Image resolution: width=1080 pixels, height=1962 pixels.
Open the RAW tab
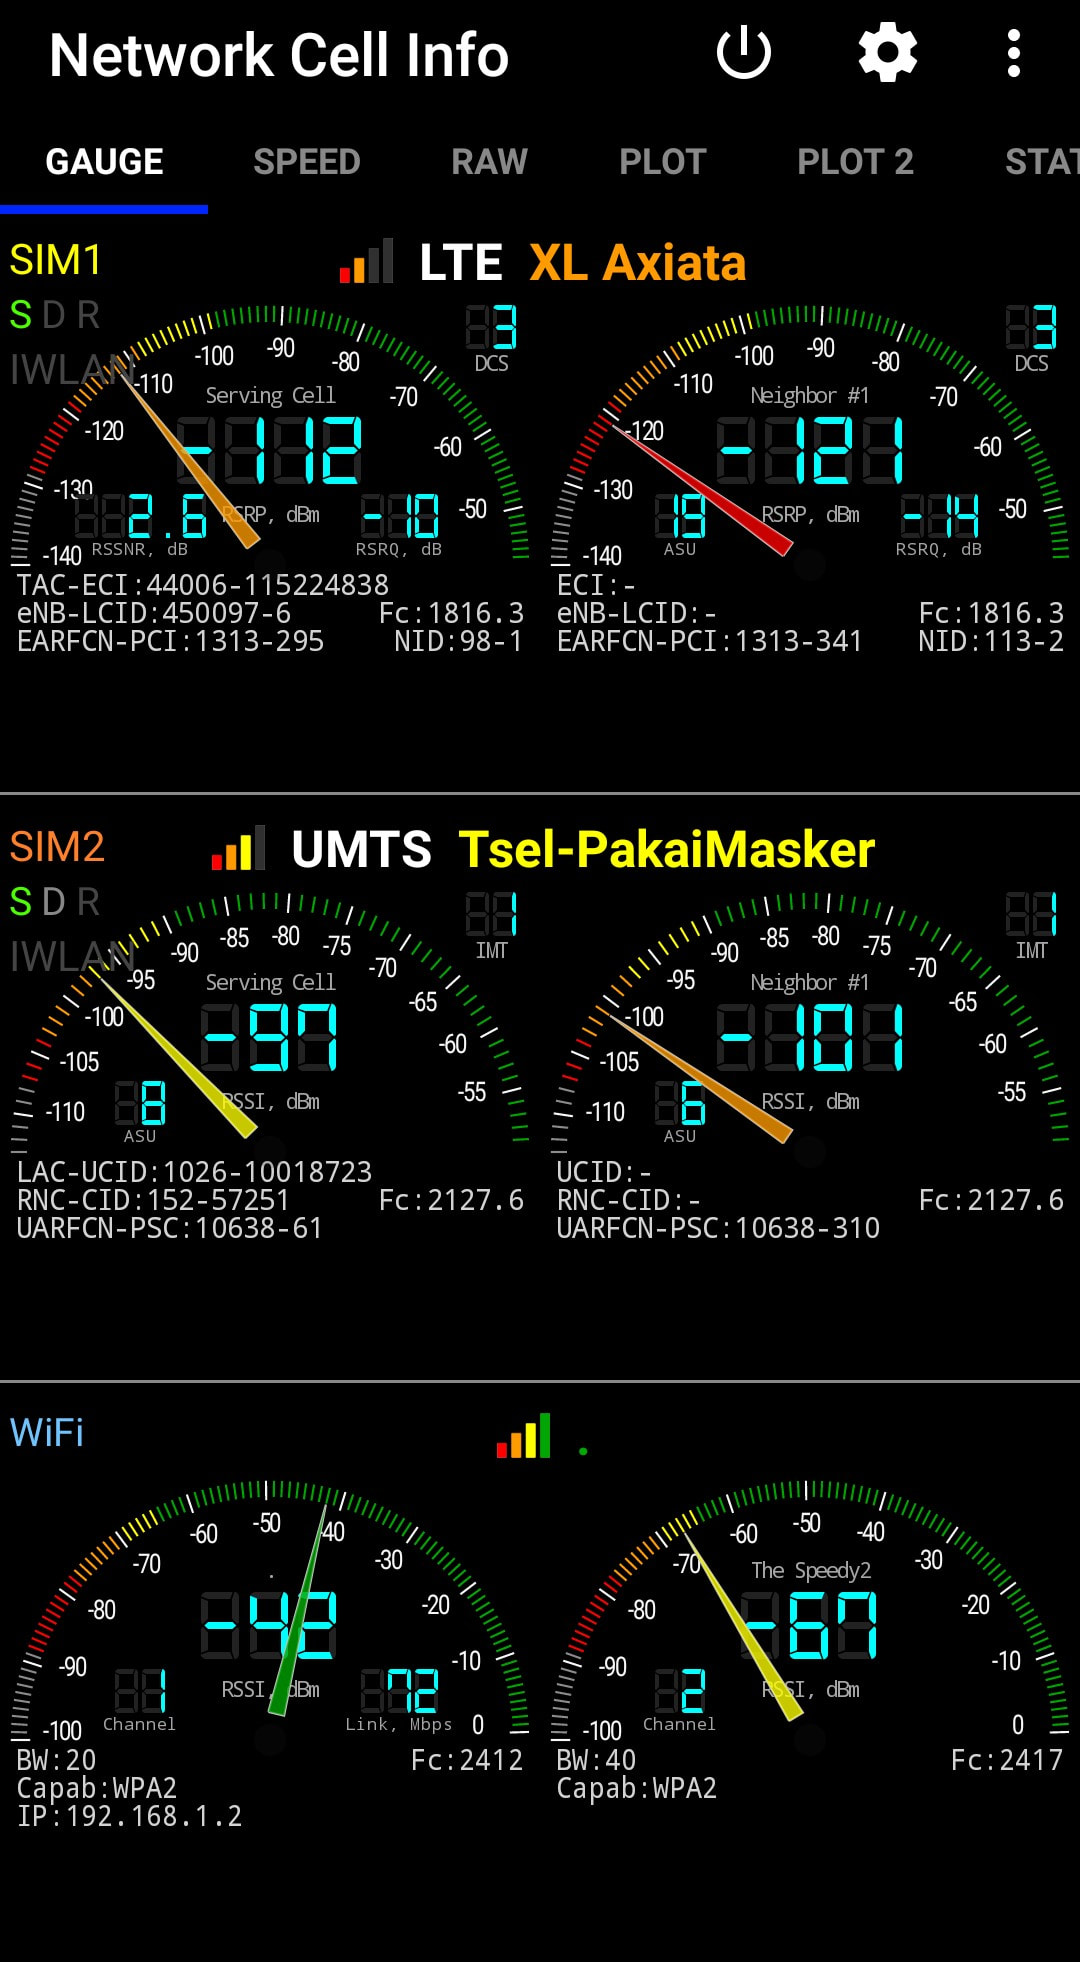(x=489, y=162)
